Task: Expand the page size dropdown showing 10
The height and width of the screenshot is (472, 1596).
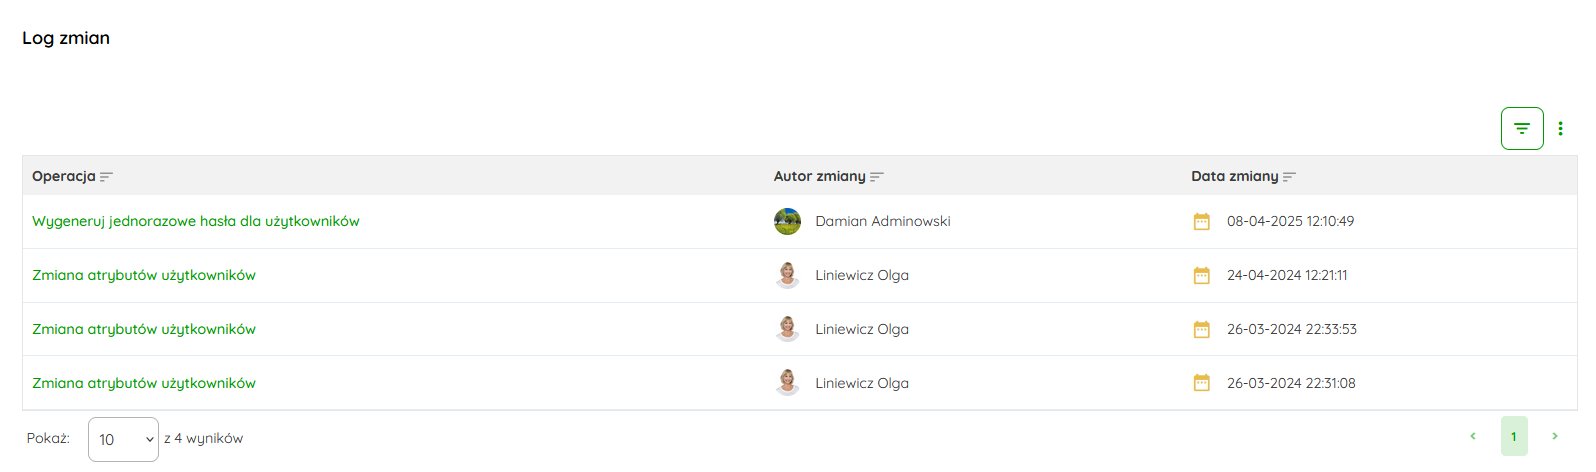Action: (x=123, y=439)
